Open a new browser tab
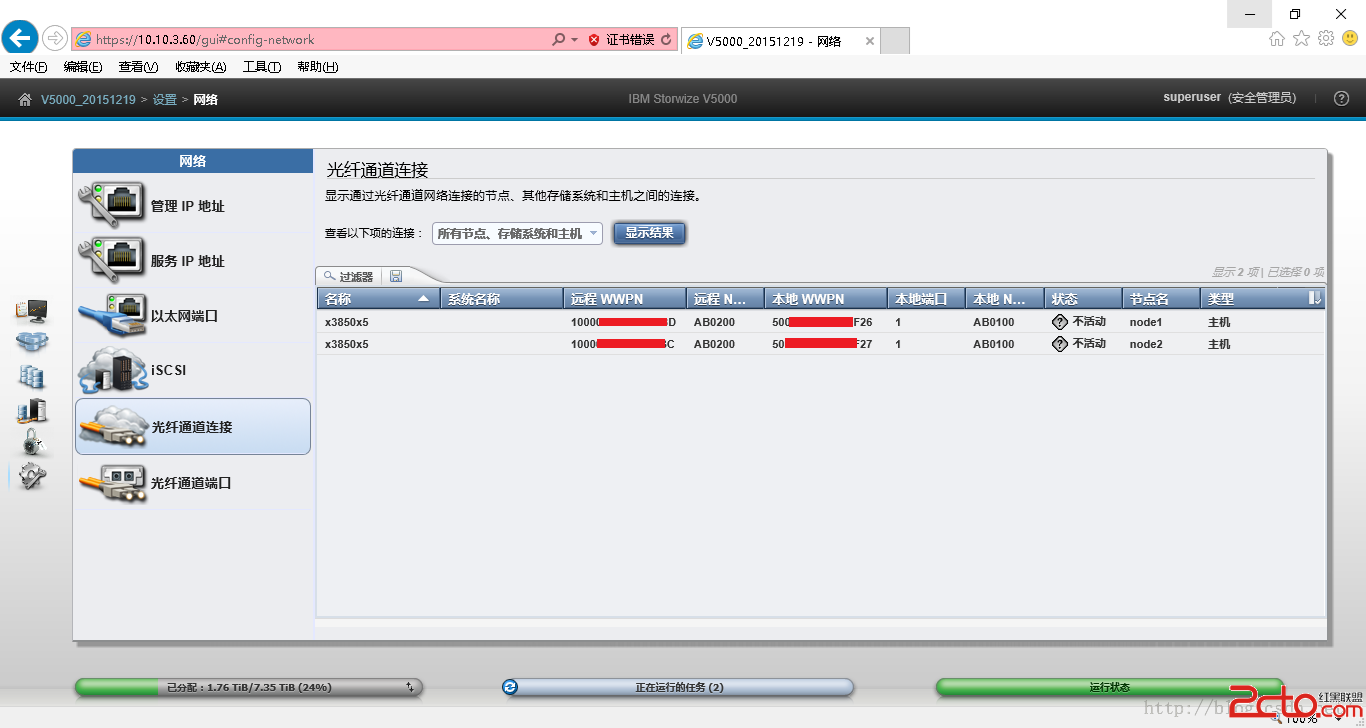This screenshot has width=1366, height=728. coord(895,41)
